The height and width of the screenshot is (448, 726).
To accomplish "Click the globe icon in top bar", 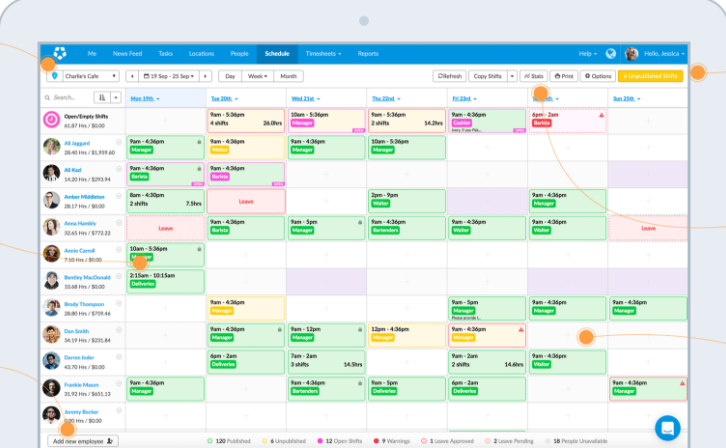I will tap(611, 53).
